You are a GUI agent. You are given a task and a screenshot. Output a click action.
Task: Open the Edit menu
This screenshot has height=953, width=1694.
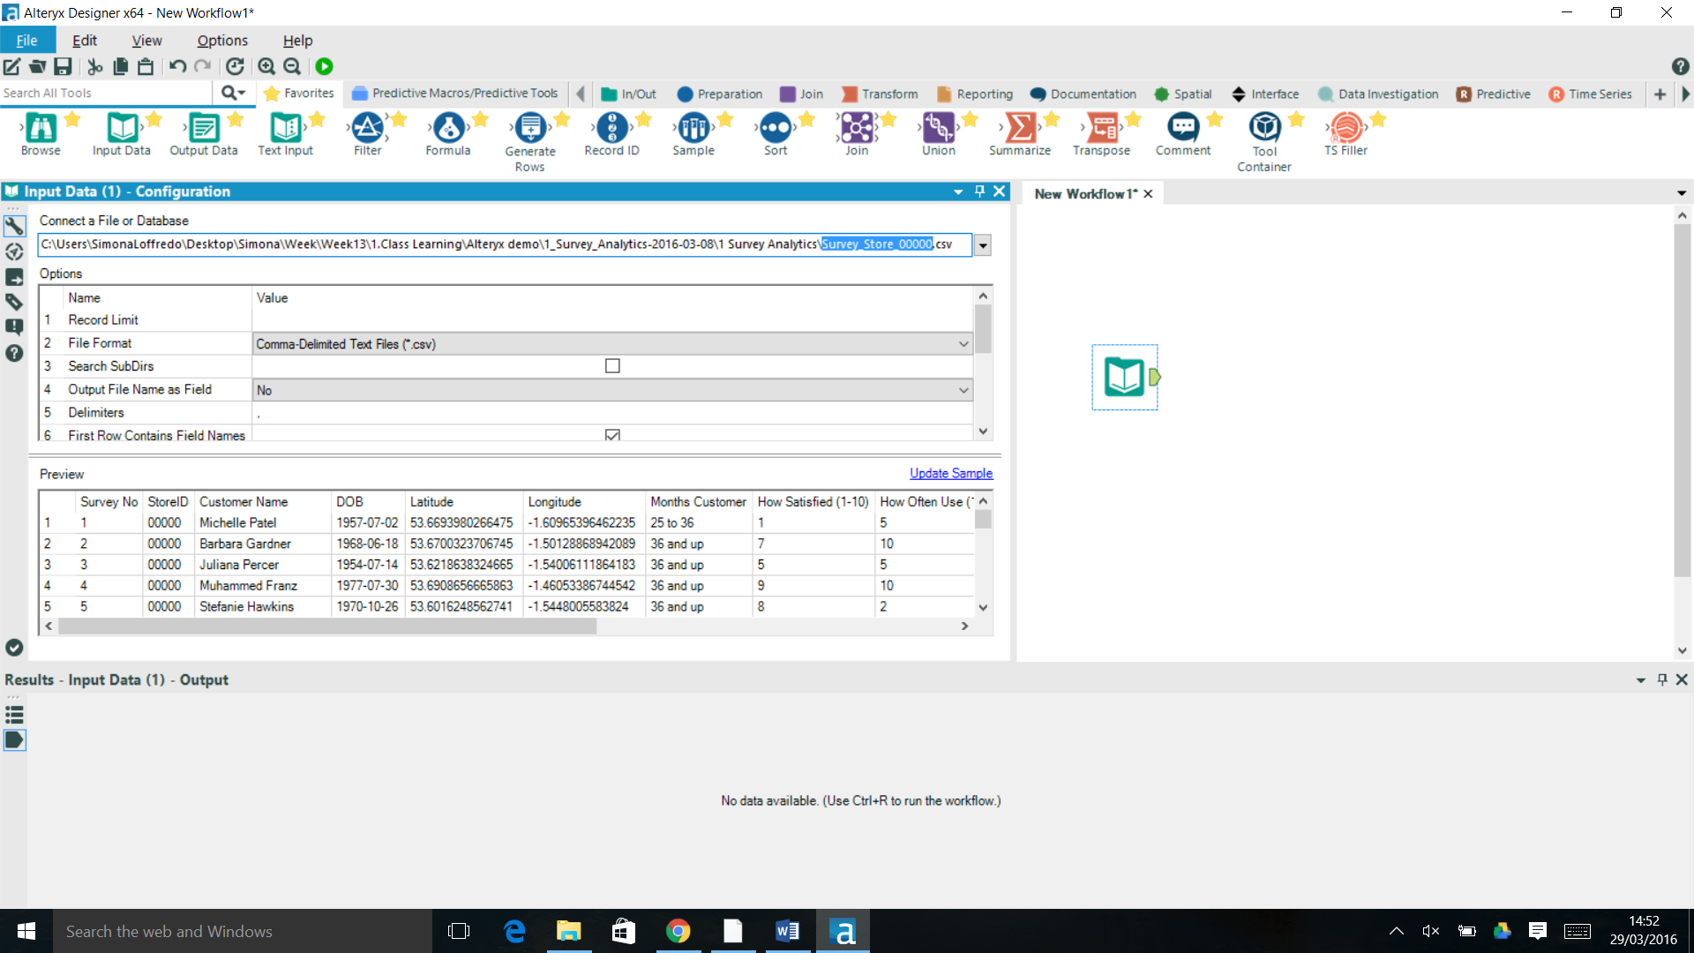(85, 40)
